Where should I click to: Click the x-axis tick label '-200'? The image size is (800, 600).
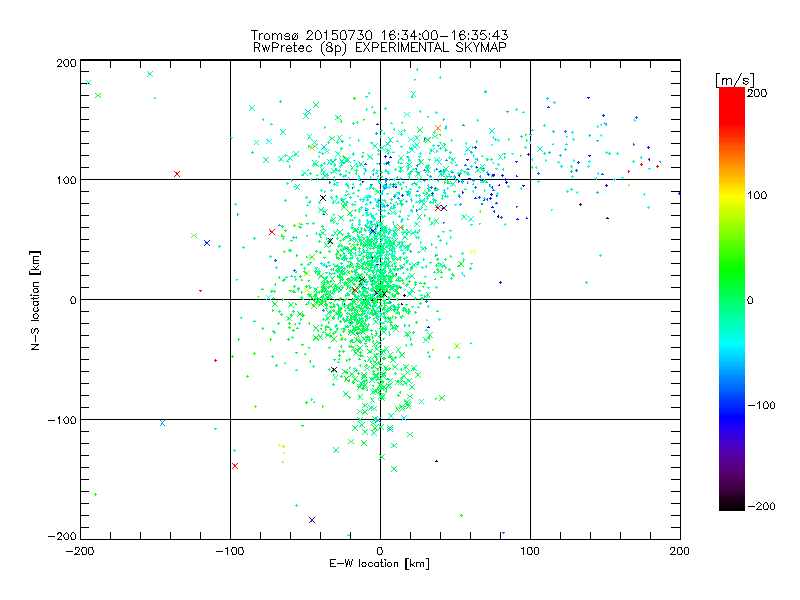80,551
